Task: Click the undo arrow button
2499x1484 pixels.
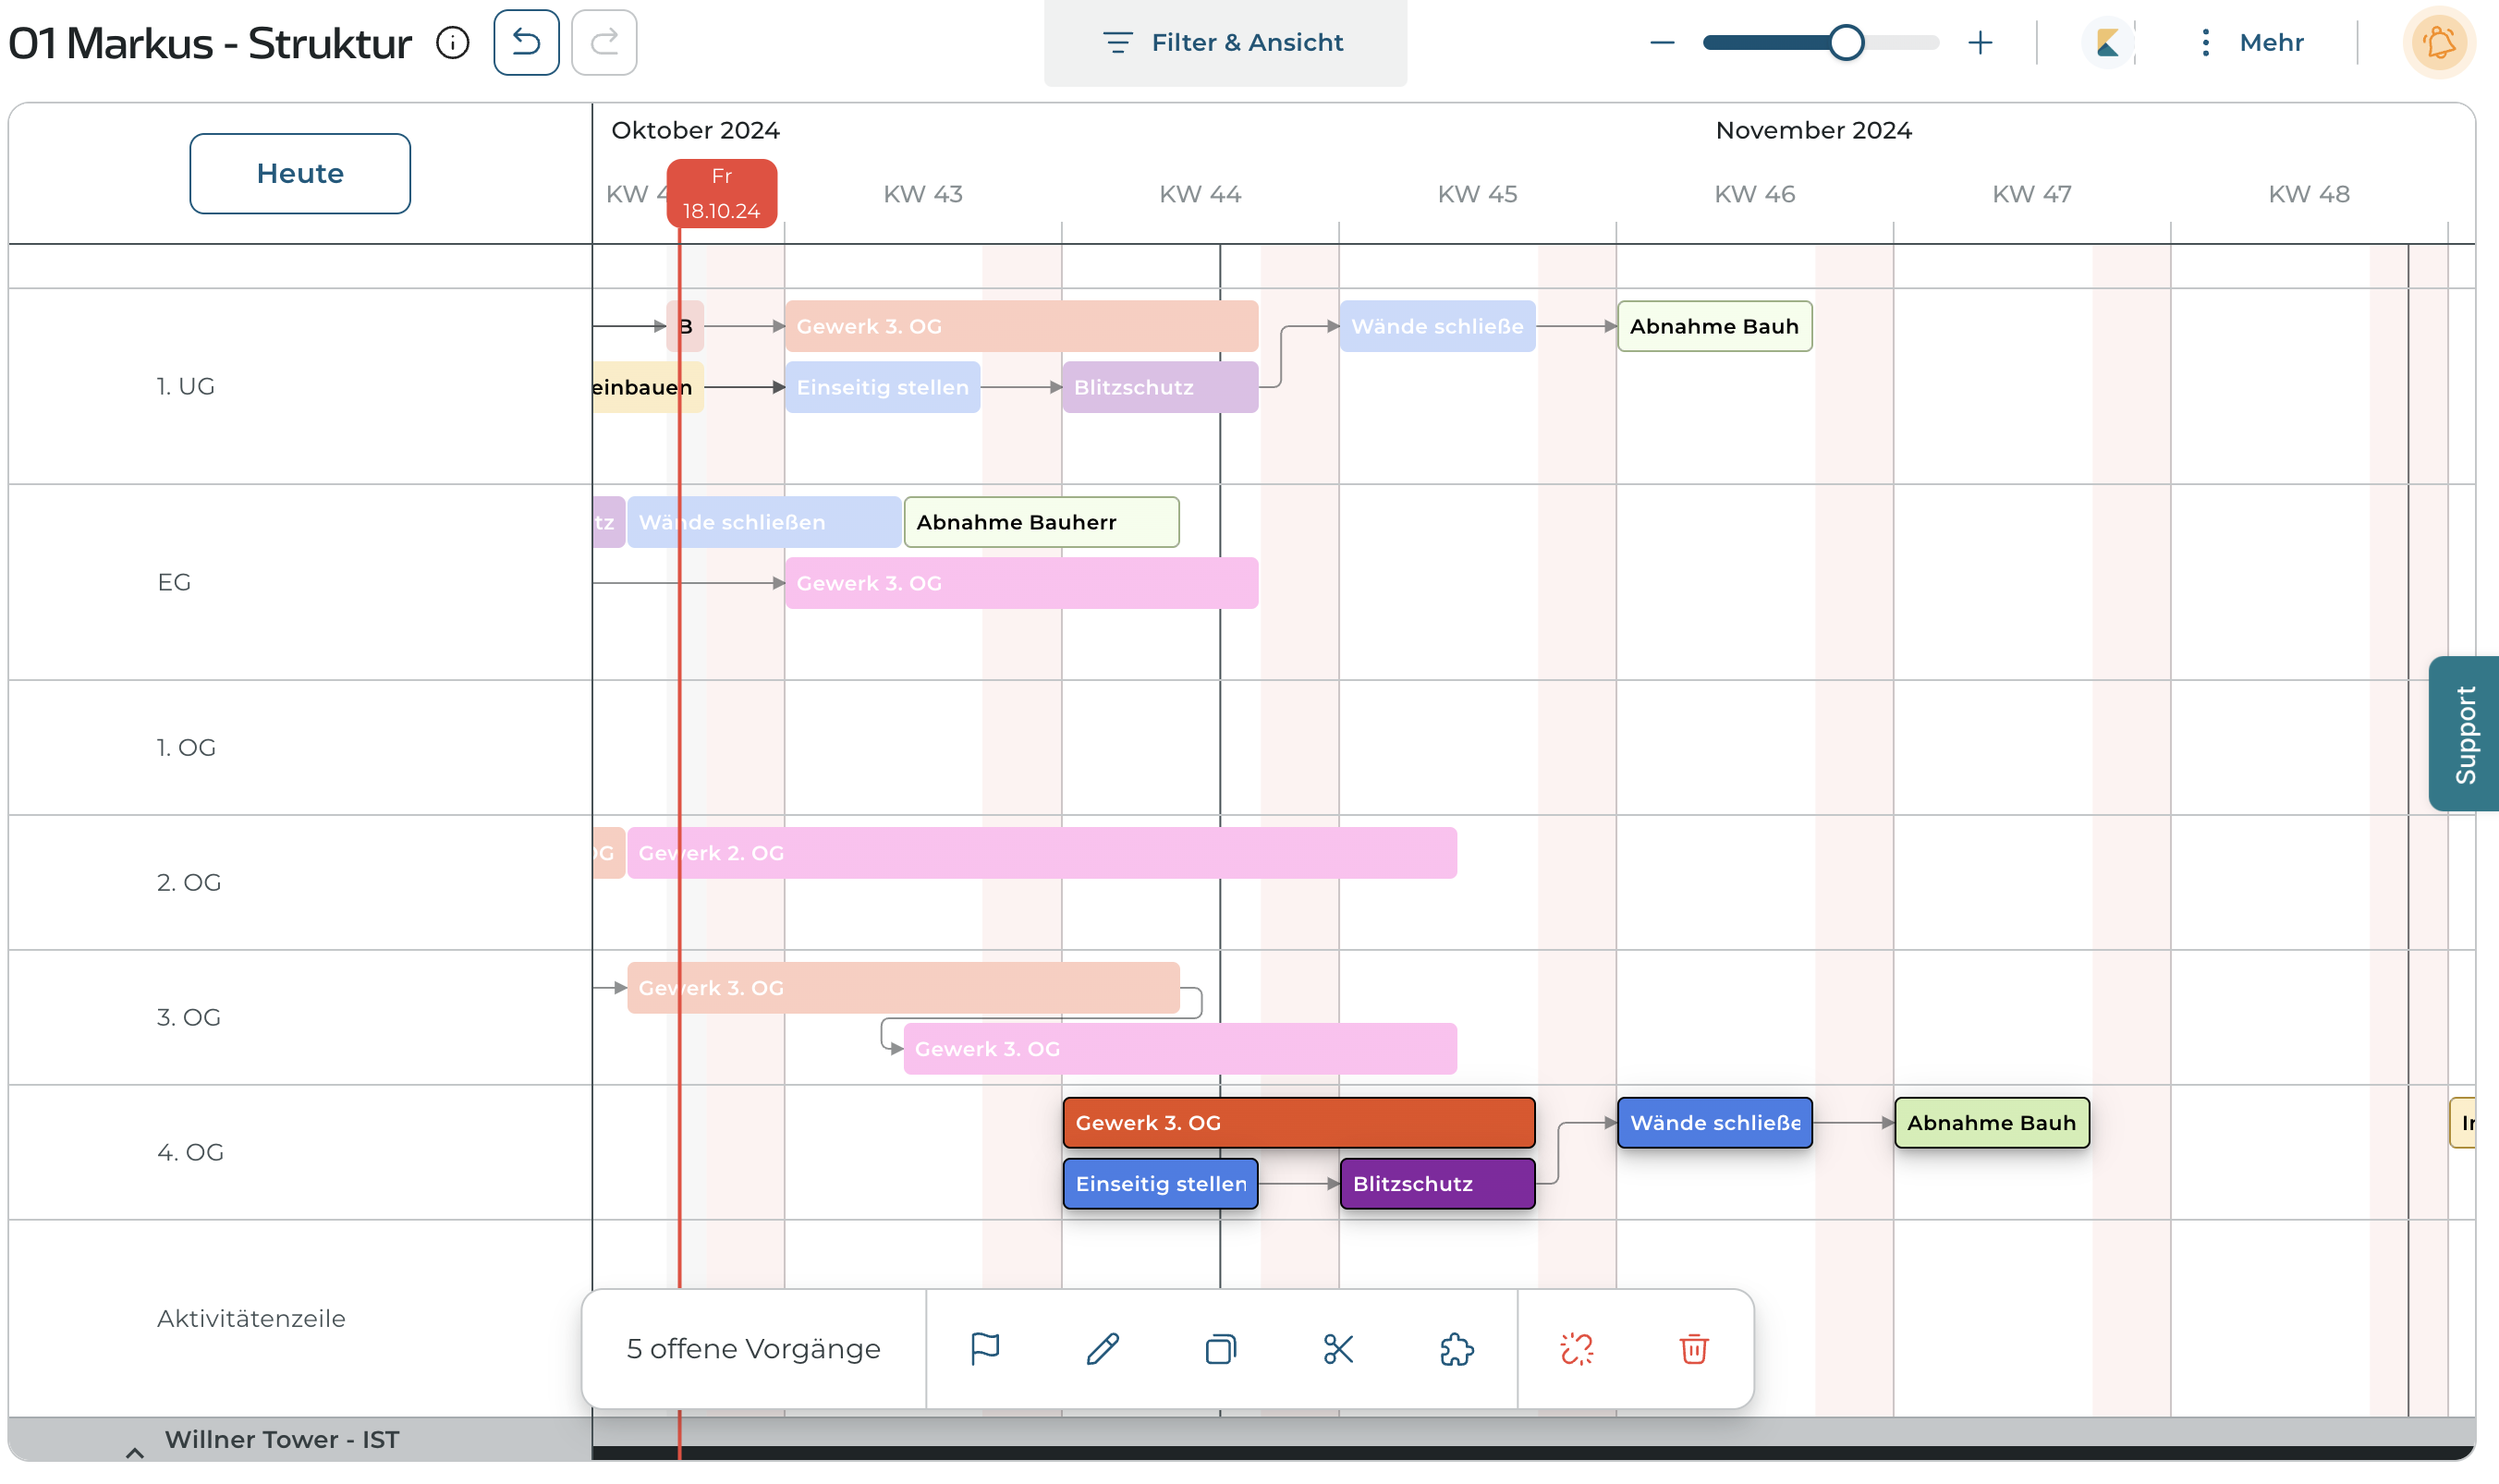Action: coord(526,42)
